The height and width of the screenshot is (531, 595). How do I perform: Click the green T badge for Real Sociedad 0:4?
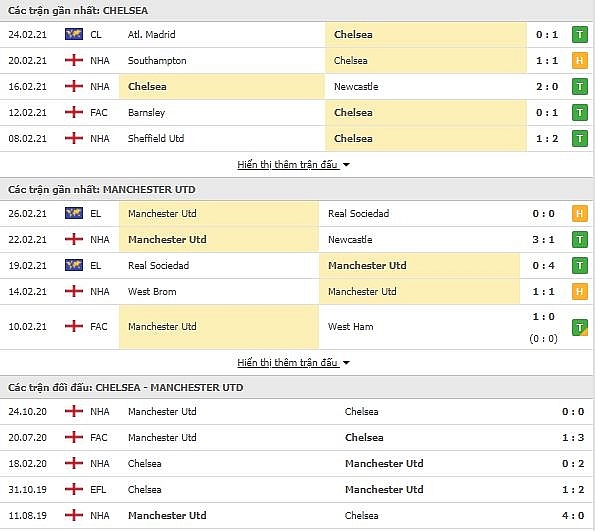coord(579,266)
